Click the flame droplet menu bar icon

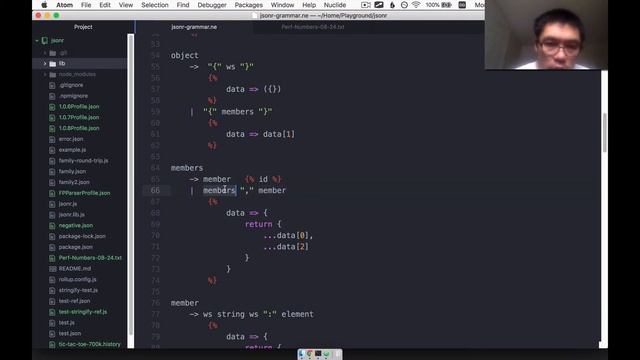tap(392, 5)
